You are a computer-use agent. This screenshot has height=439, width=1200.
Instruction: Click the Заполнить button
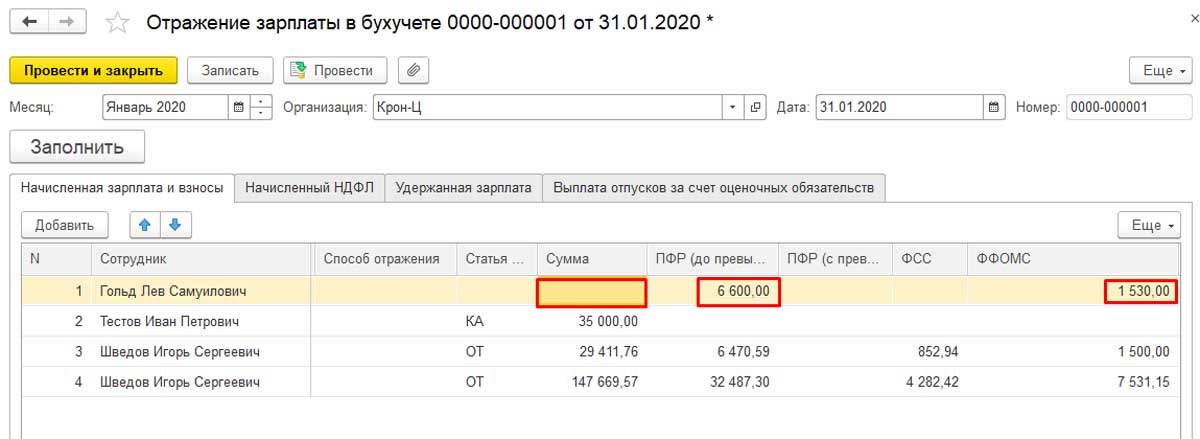point(77,147)
